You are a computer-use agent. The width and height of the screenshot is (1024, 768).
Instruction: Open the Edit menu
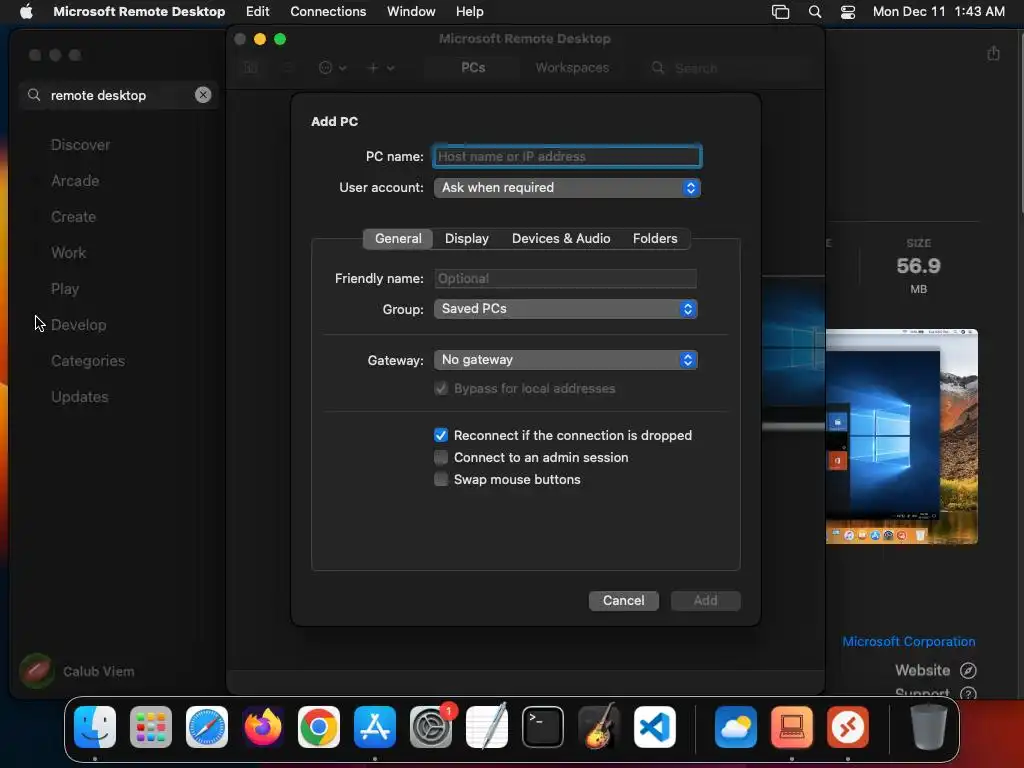coord(257,11)
